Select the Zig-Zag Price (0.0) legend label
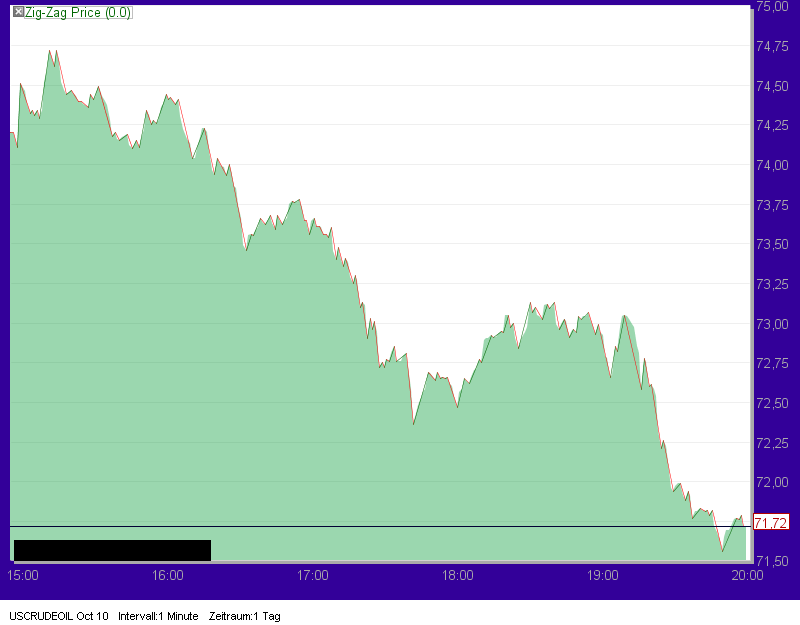Screen dimensions: 800x625 [x=78, y=12]
